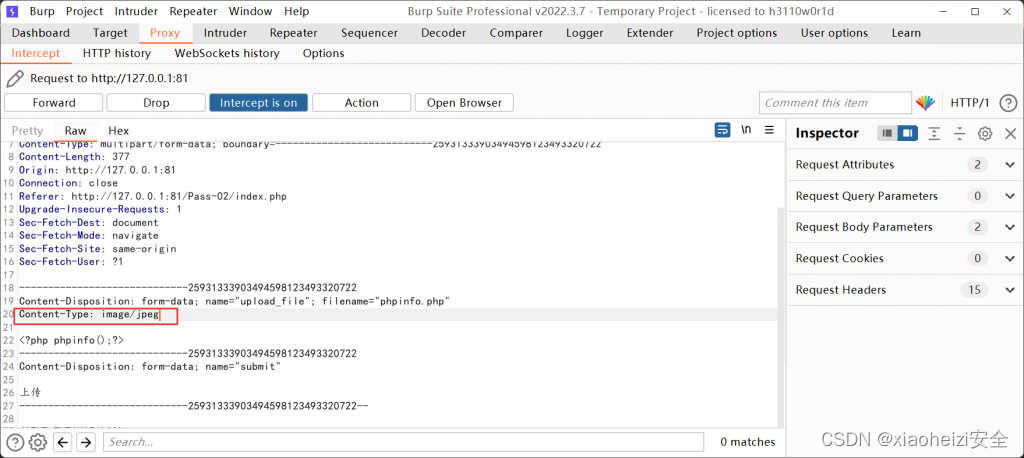Click the pencil edit-target icon
This screenshot has width=1024, height=458.
[15, 78]
